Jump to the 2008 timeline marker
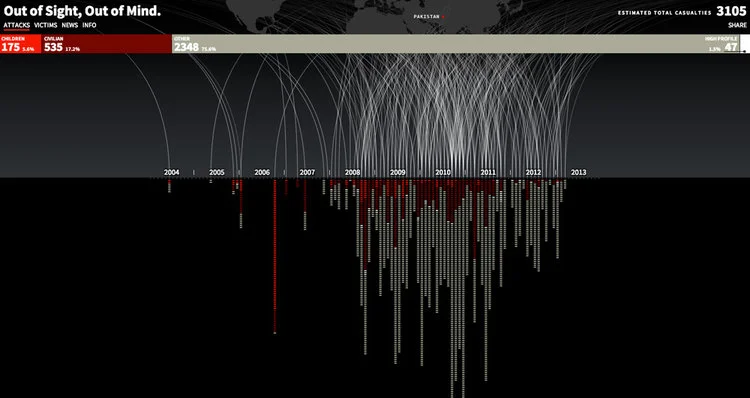 tap(353, 172)
